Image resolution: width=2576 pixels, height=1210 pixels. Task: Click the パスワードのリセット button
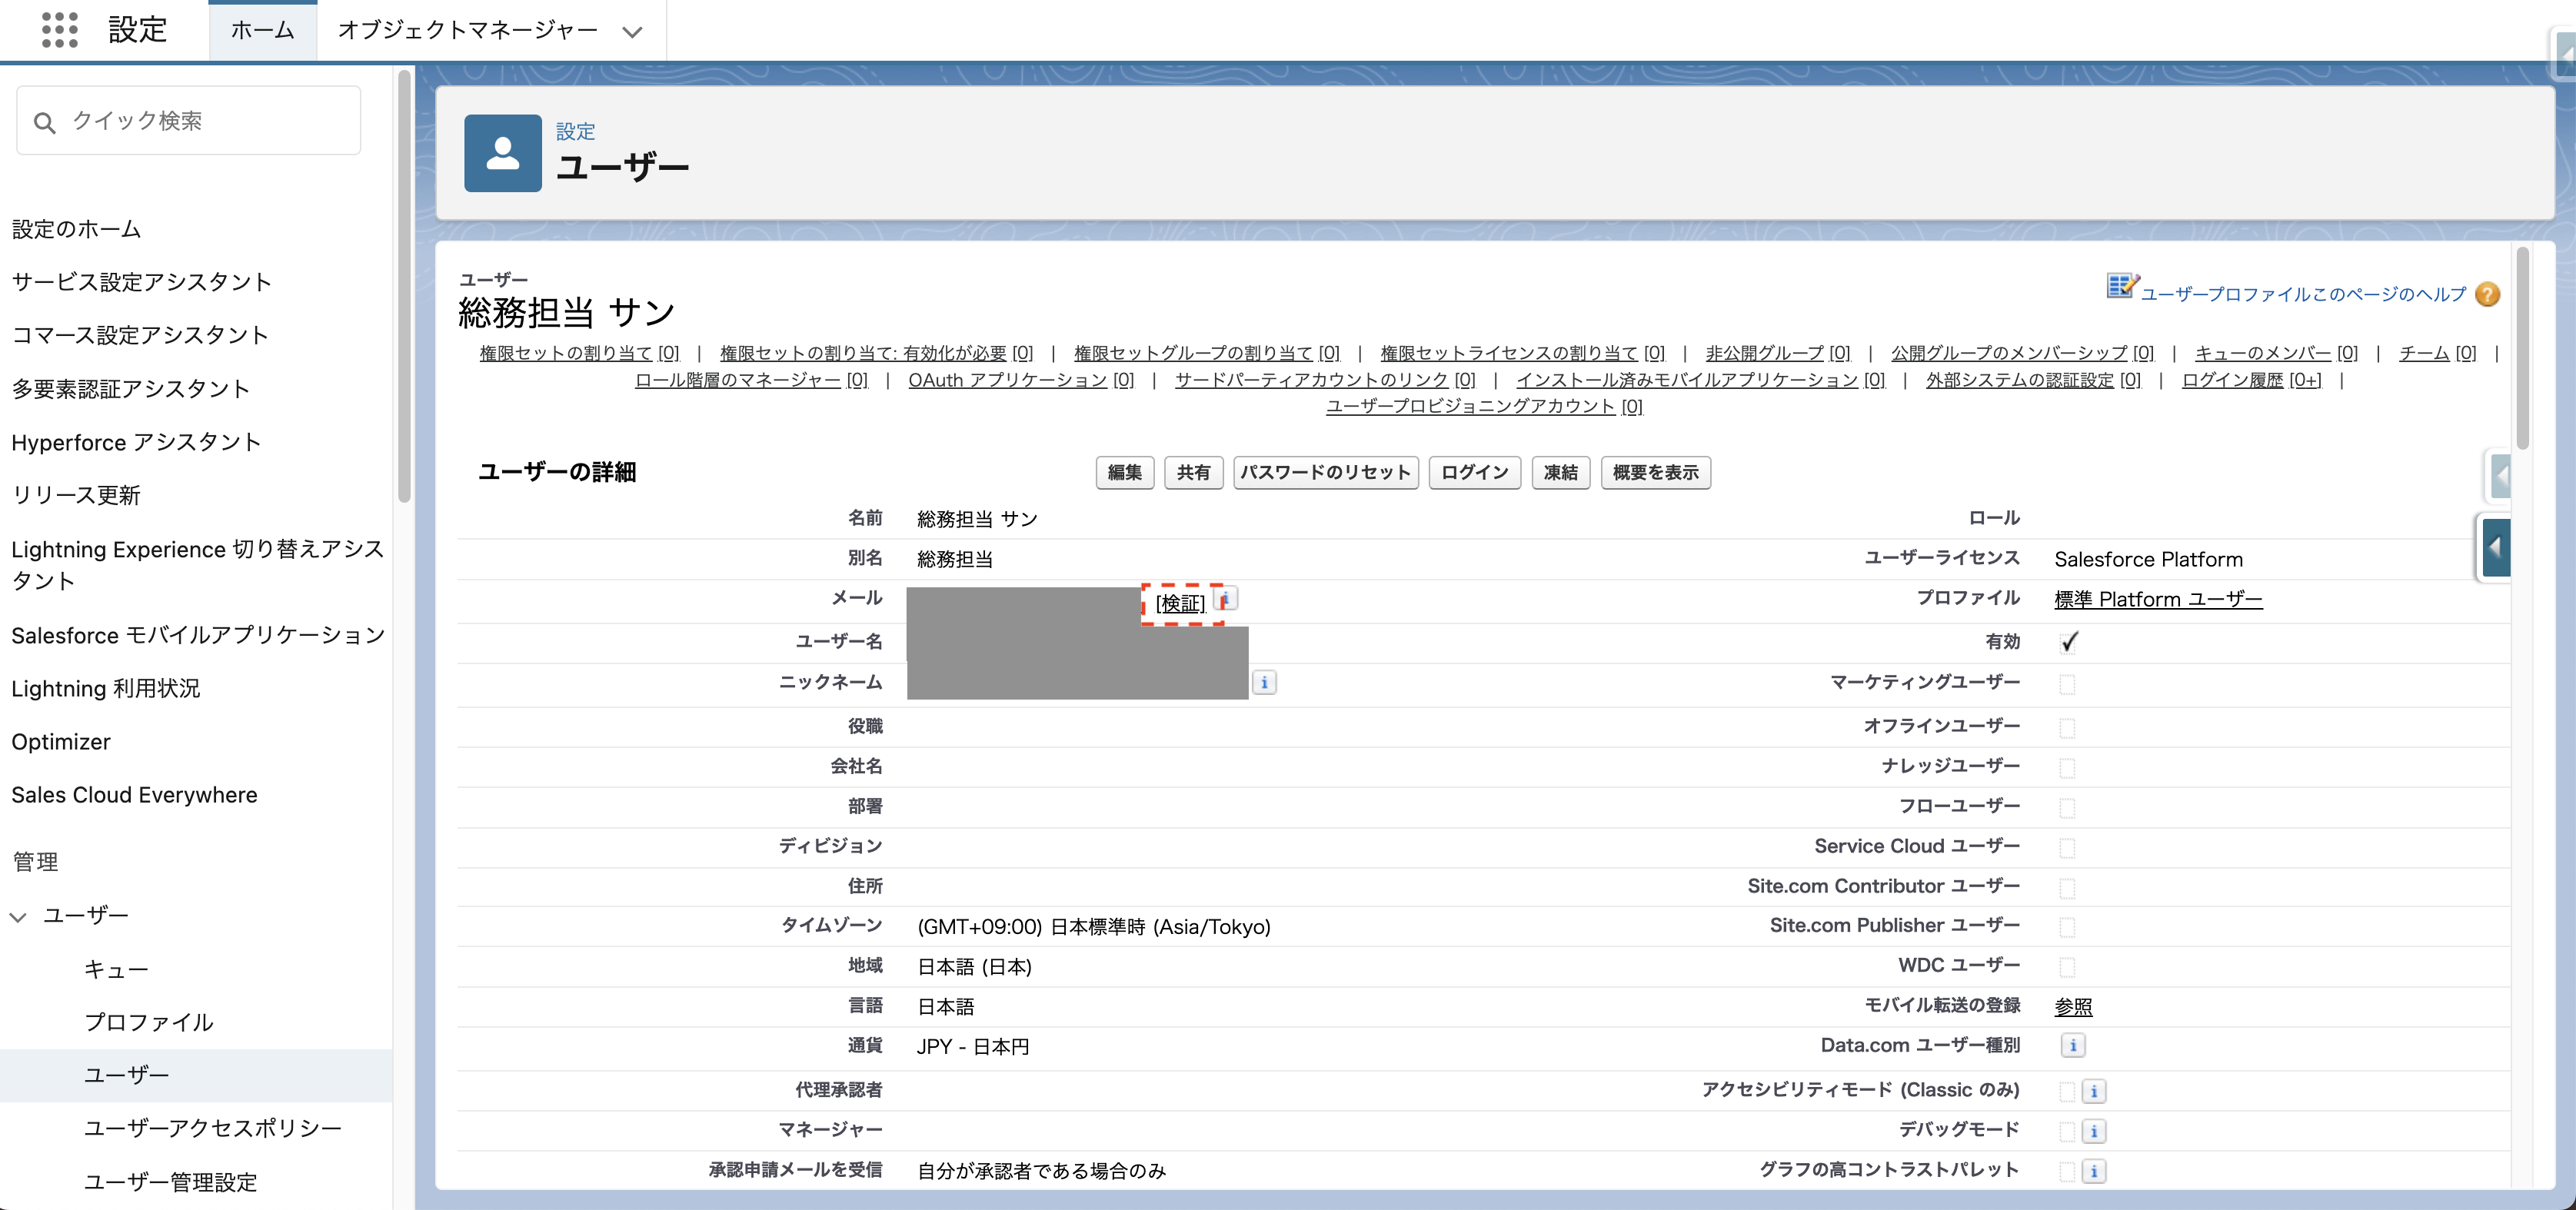coord(1326,472)
